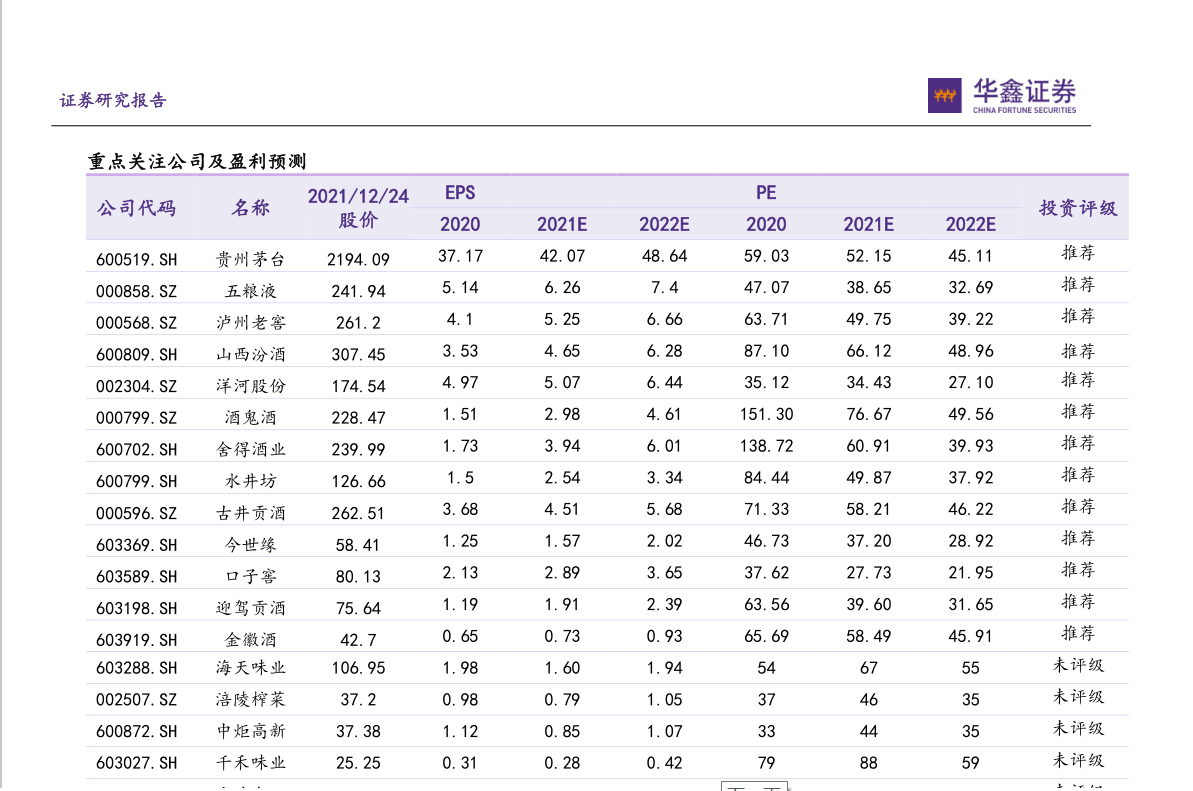
Task: Select company name 泸州老窖
Action: click(250, 322)
